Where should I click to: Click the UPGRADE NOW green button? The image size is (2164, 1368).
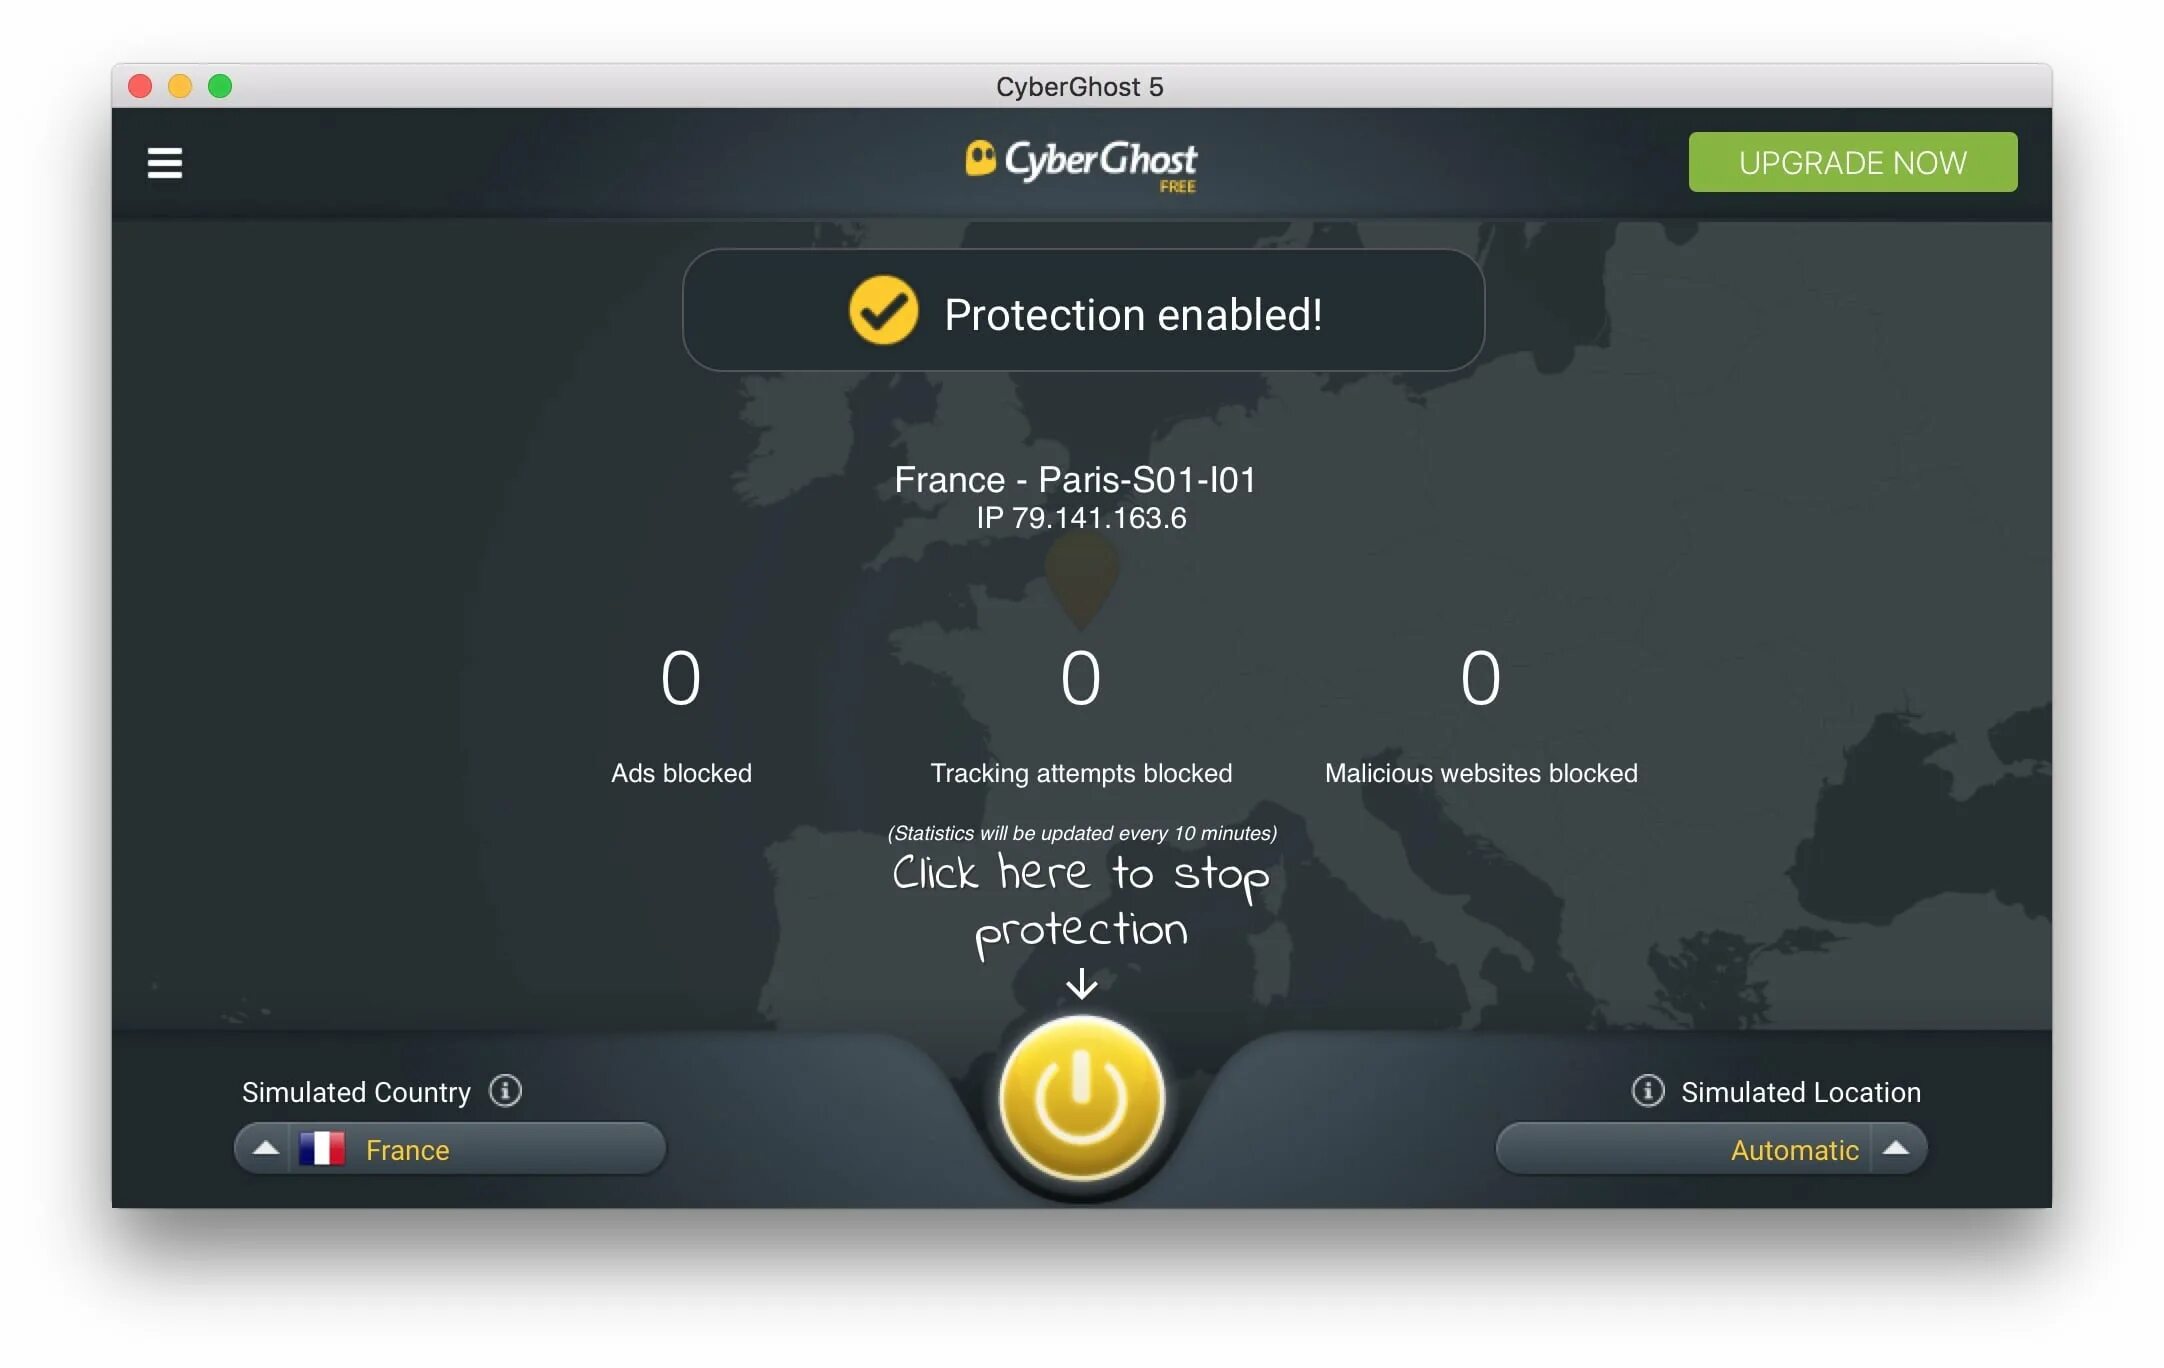point(1854,162)
